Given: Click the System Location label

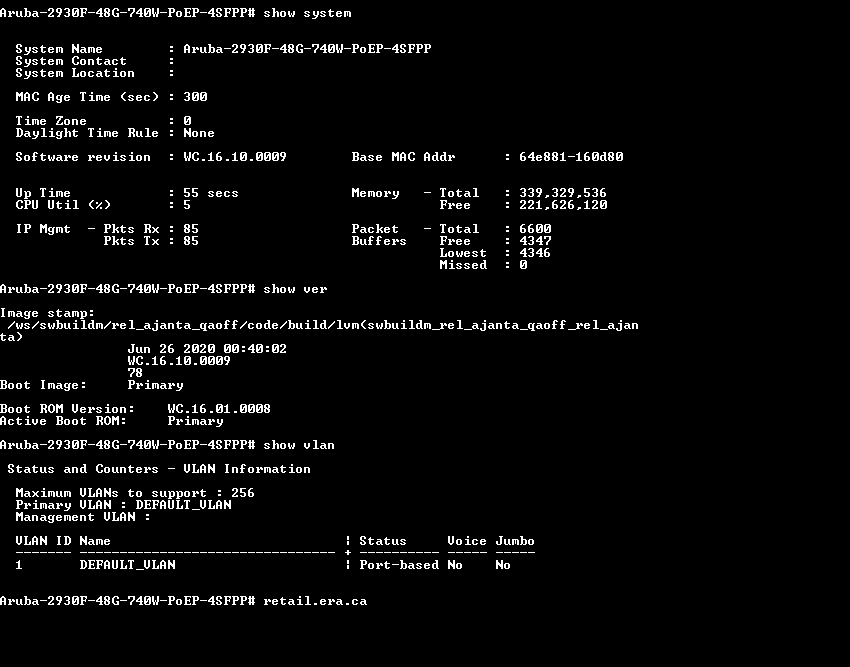Looking at the screenshot, I should 75,73.
